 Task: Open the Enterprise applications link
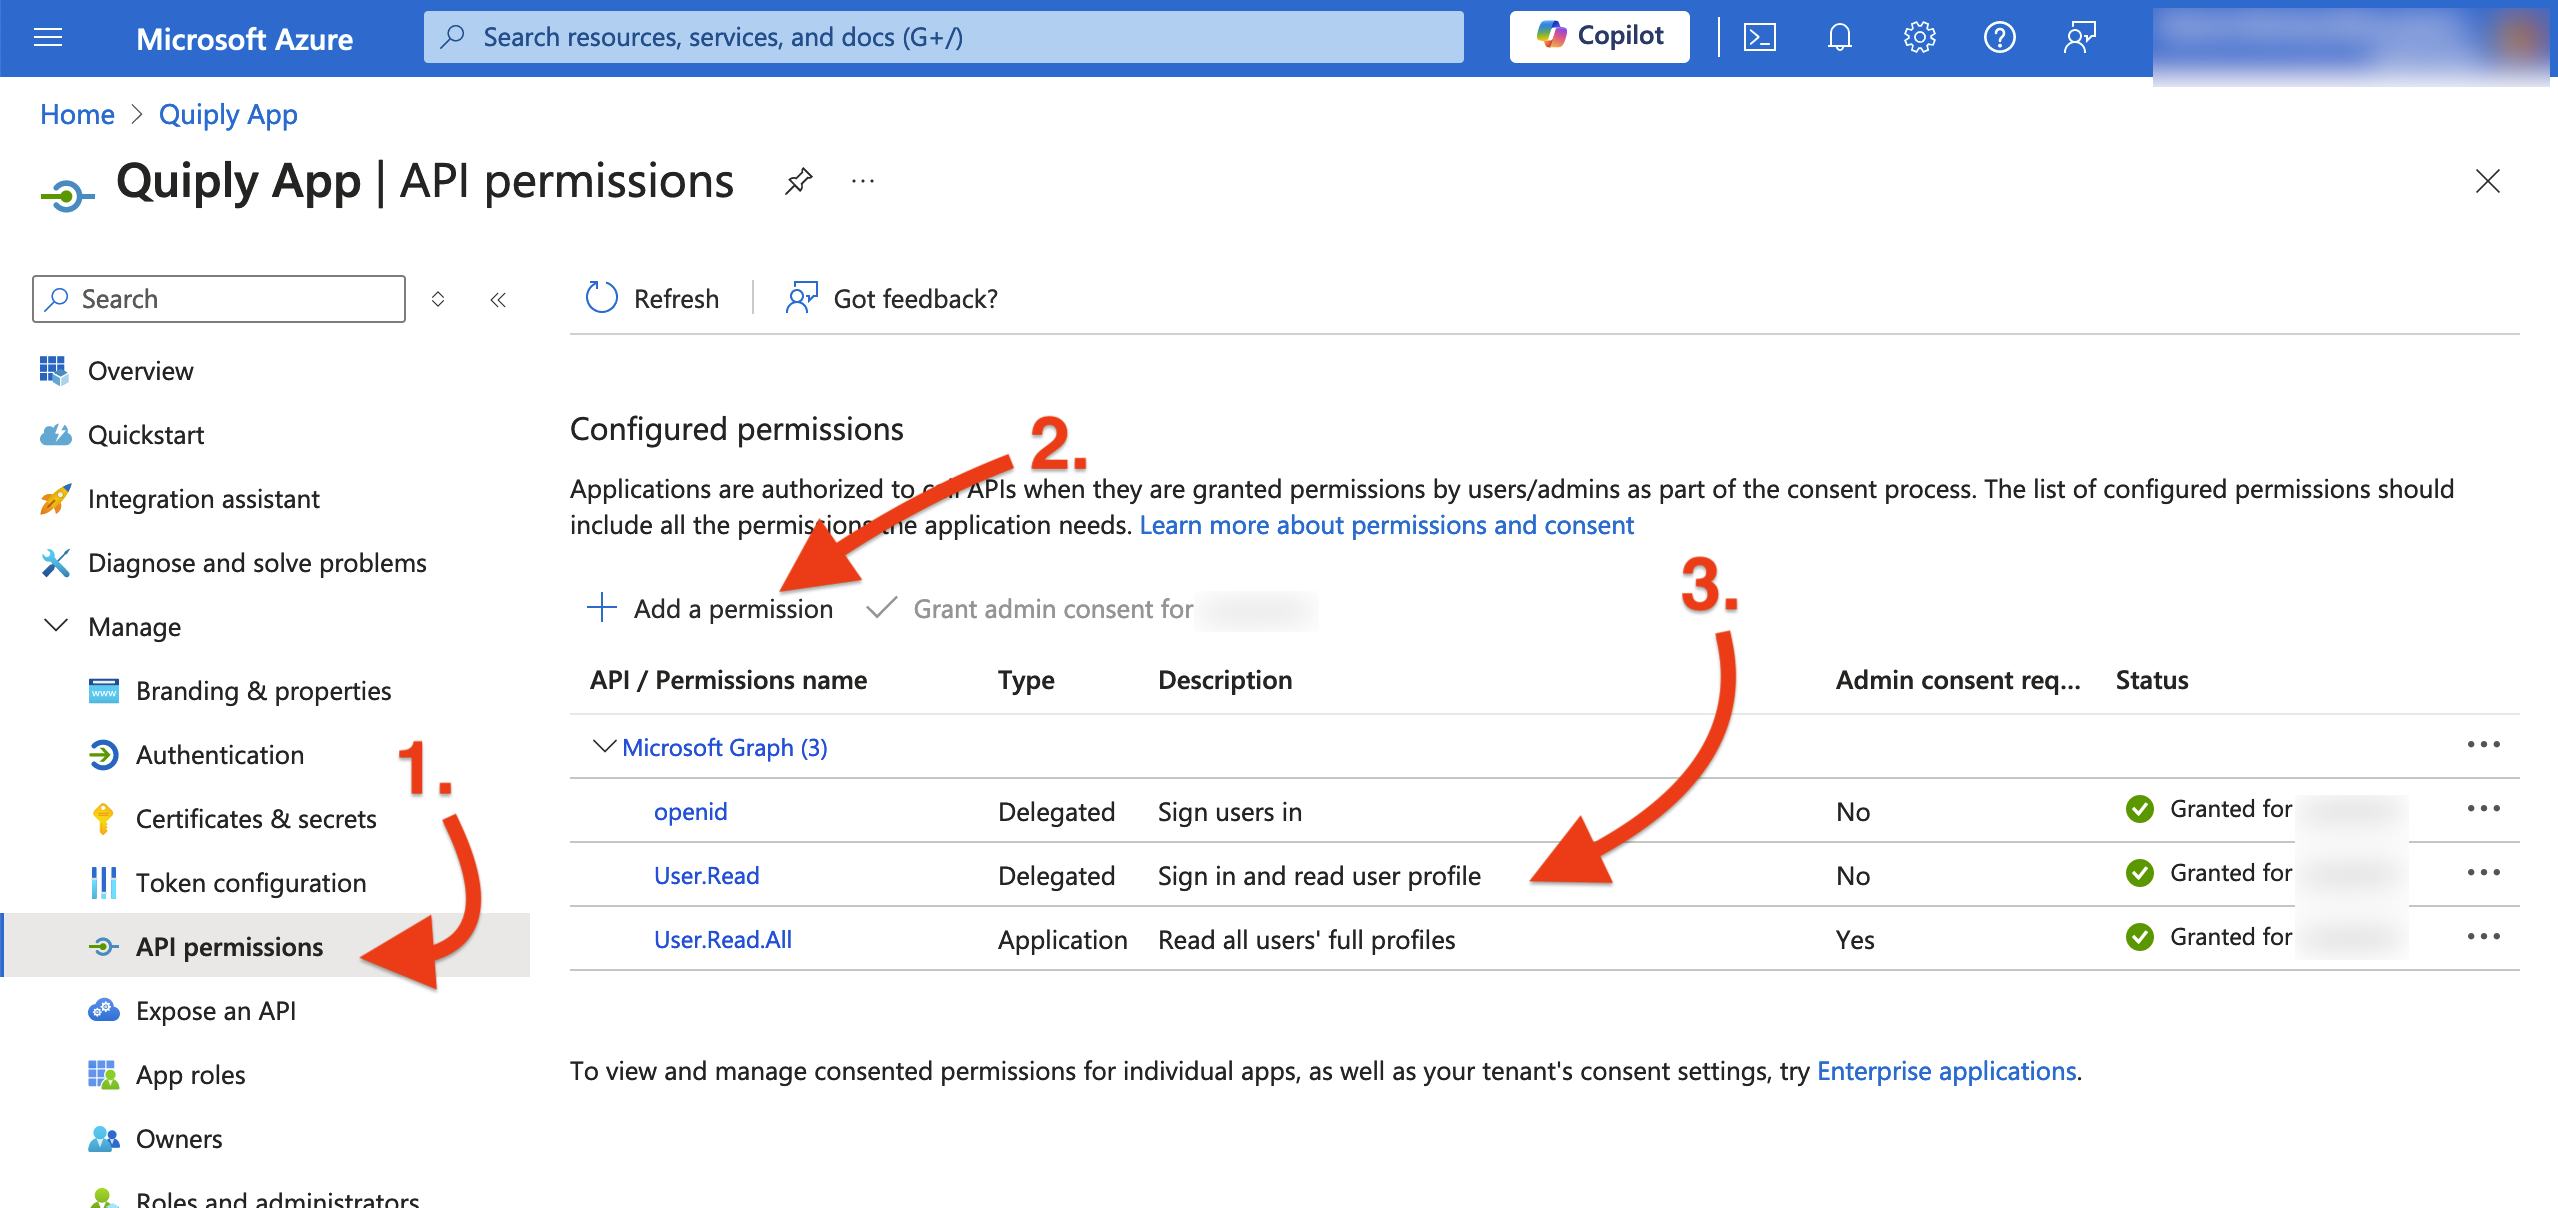(1946, 1071)
